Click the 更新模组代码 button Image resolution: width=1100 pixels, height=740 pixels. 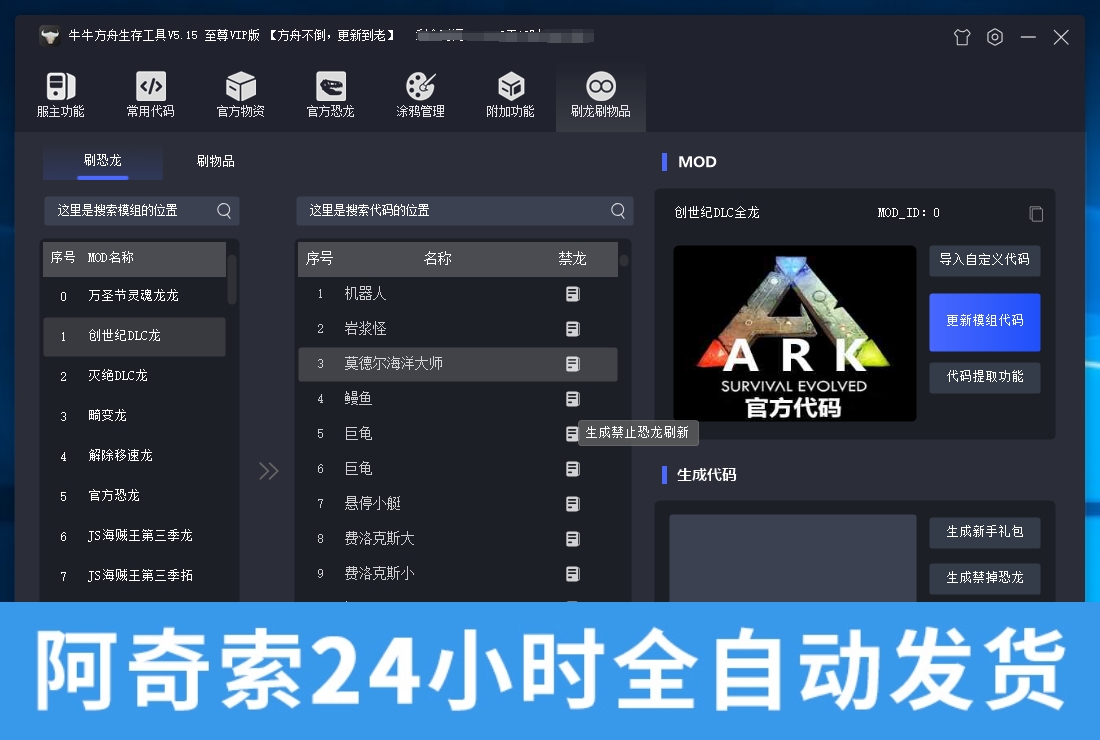984,322
